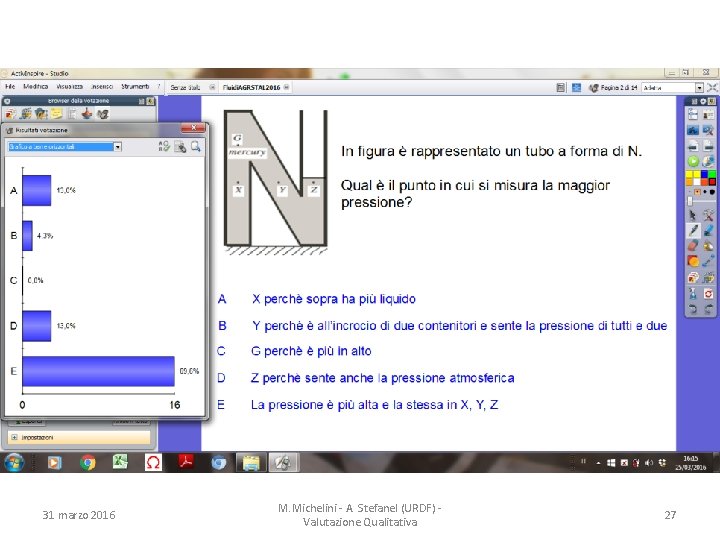The image size is (720, 540).
Task: Click the blue bar for answer E
Action: coord(98,371)
